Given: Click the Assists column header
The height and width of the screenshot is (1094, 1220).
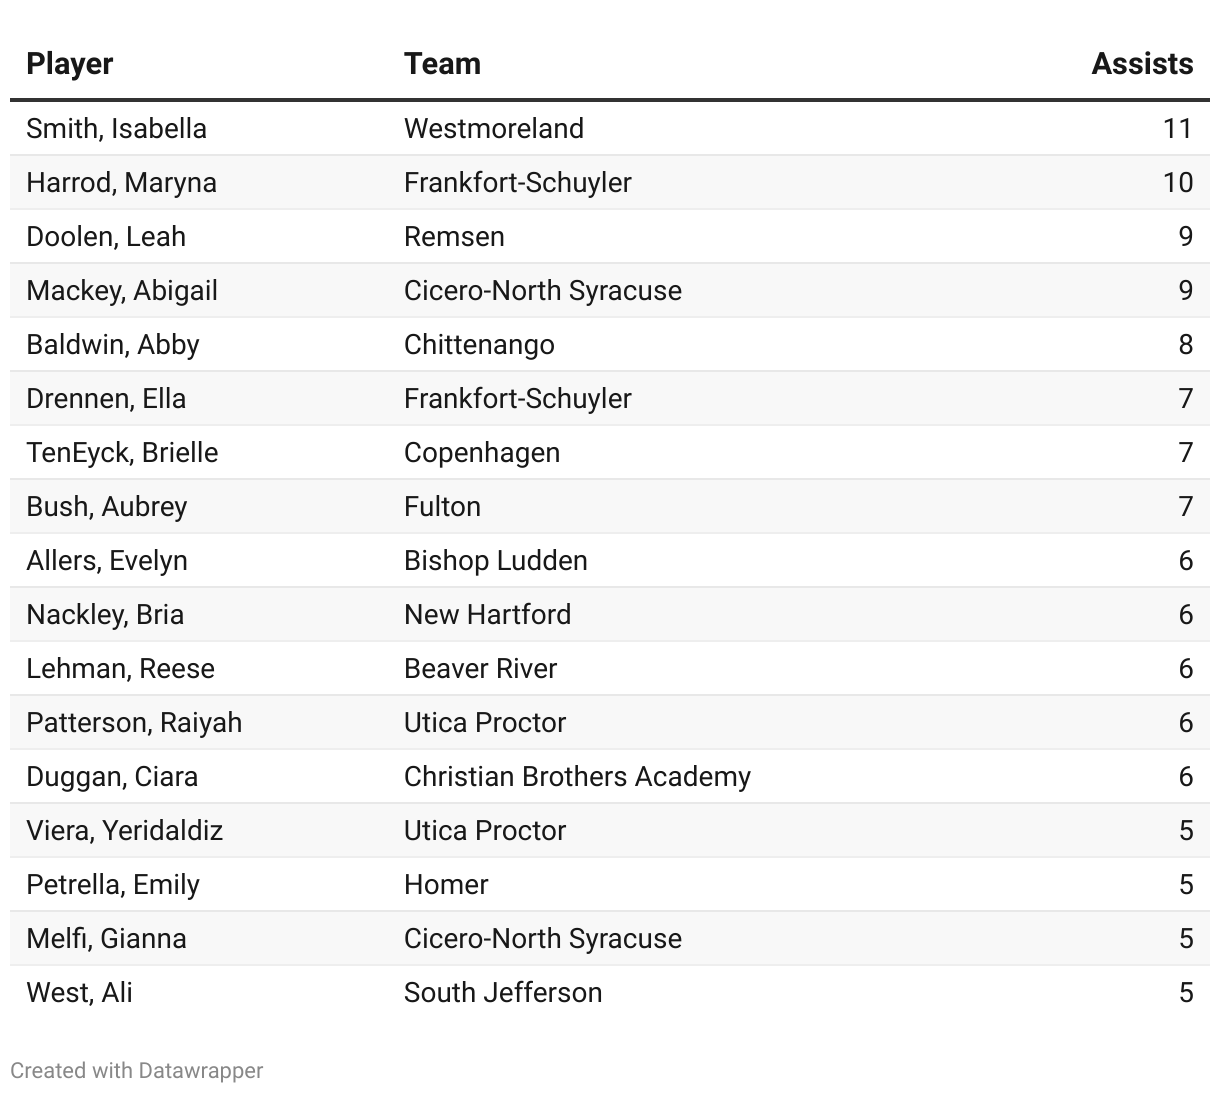Looking at the screenshot, I should pos(1142,64).
